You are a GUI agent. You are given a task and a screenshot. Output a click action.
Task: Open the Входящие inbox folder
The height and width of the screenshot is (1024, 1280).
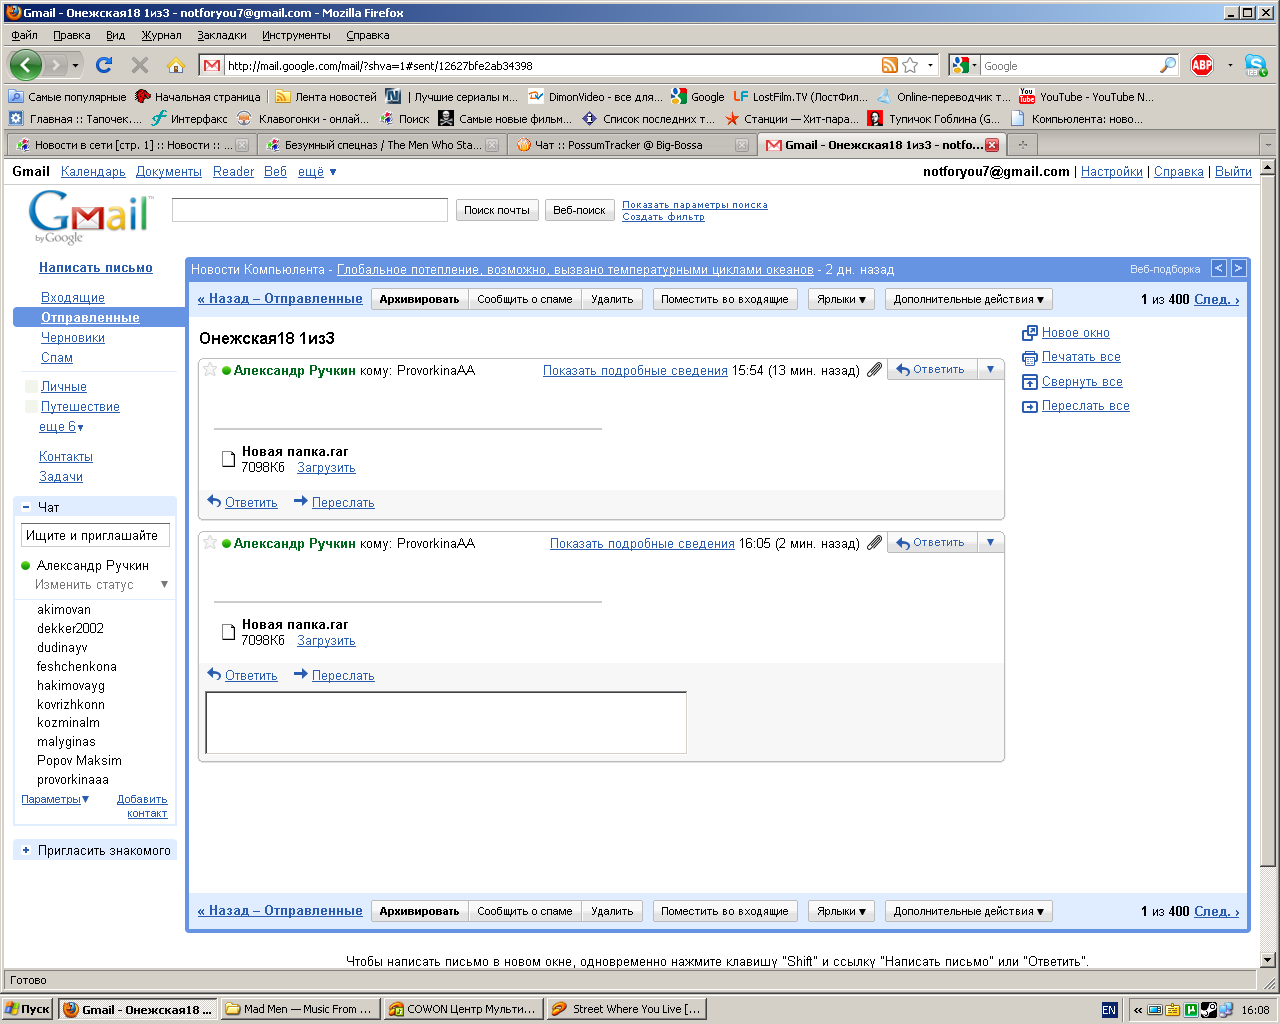[73, 298]
